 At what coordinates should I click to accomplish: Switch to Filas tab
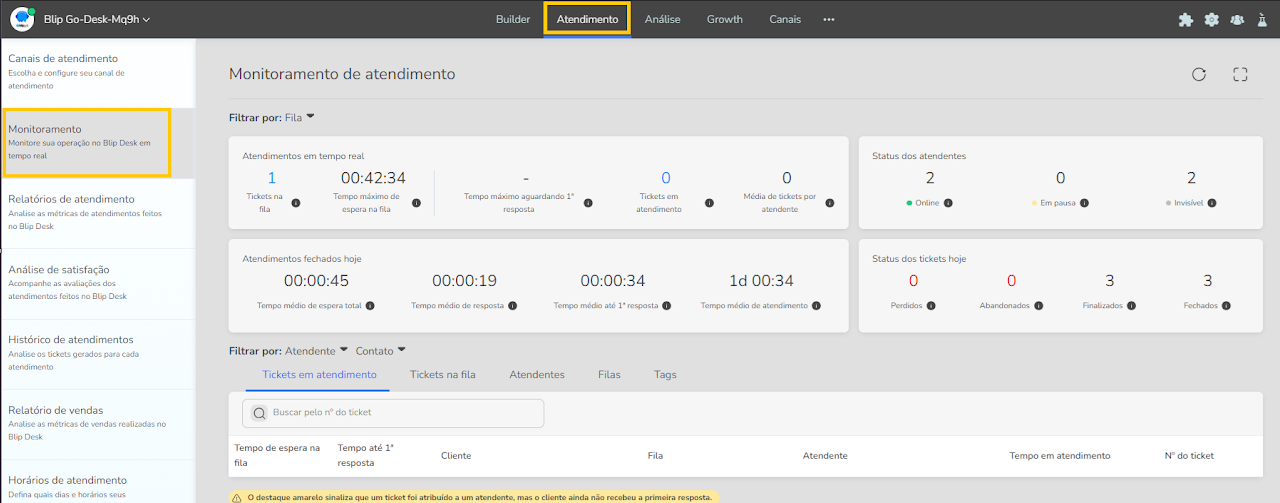(x=609, y=374)
